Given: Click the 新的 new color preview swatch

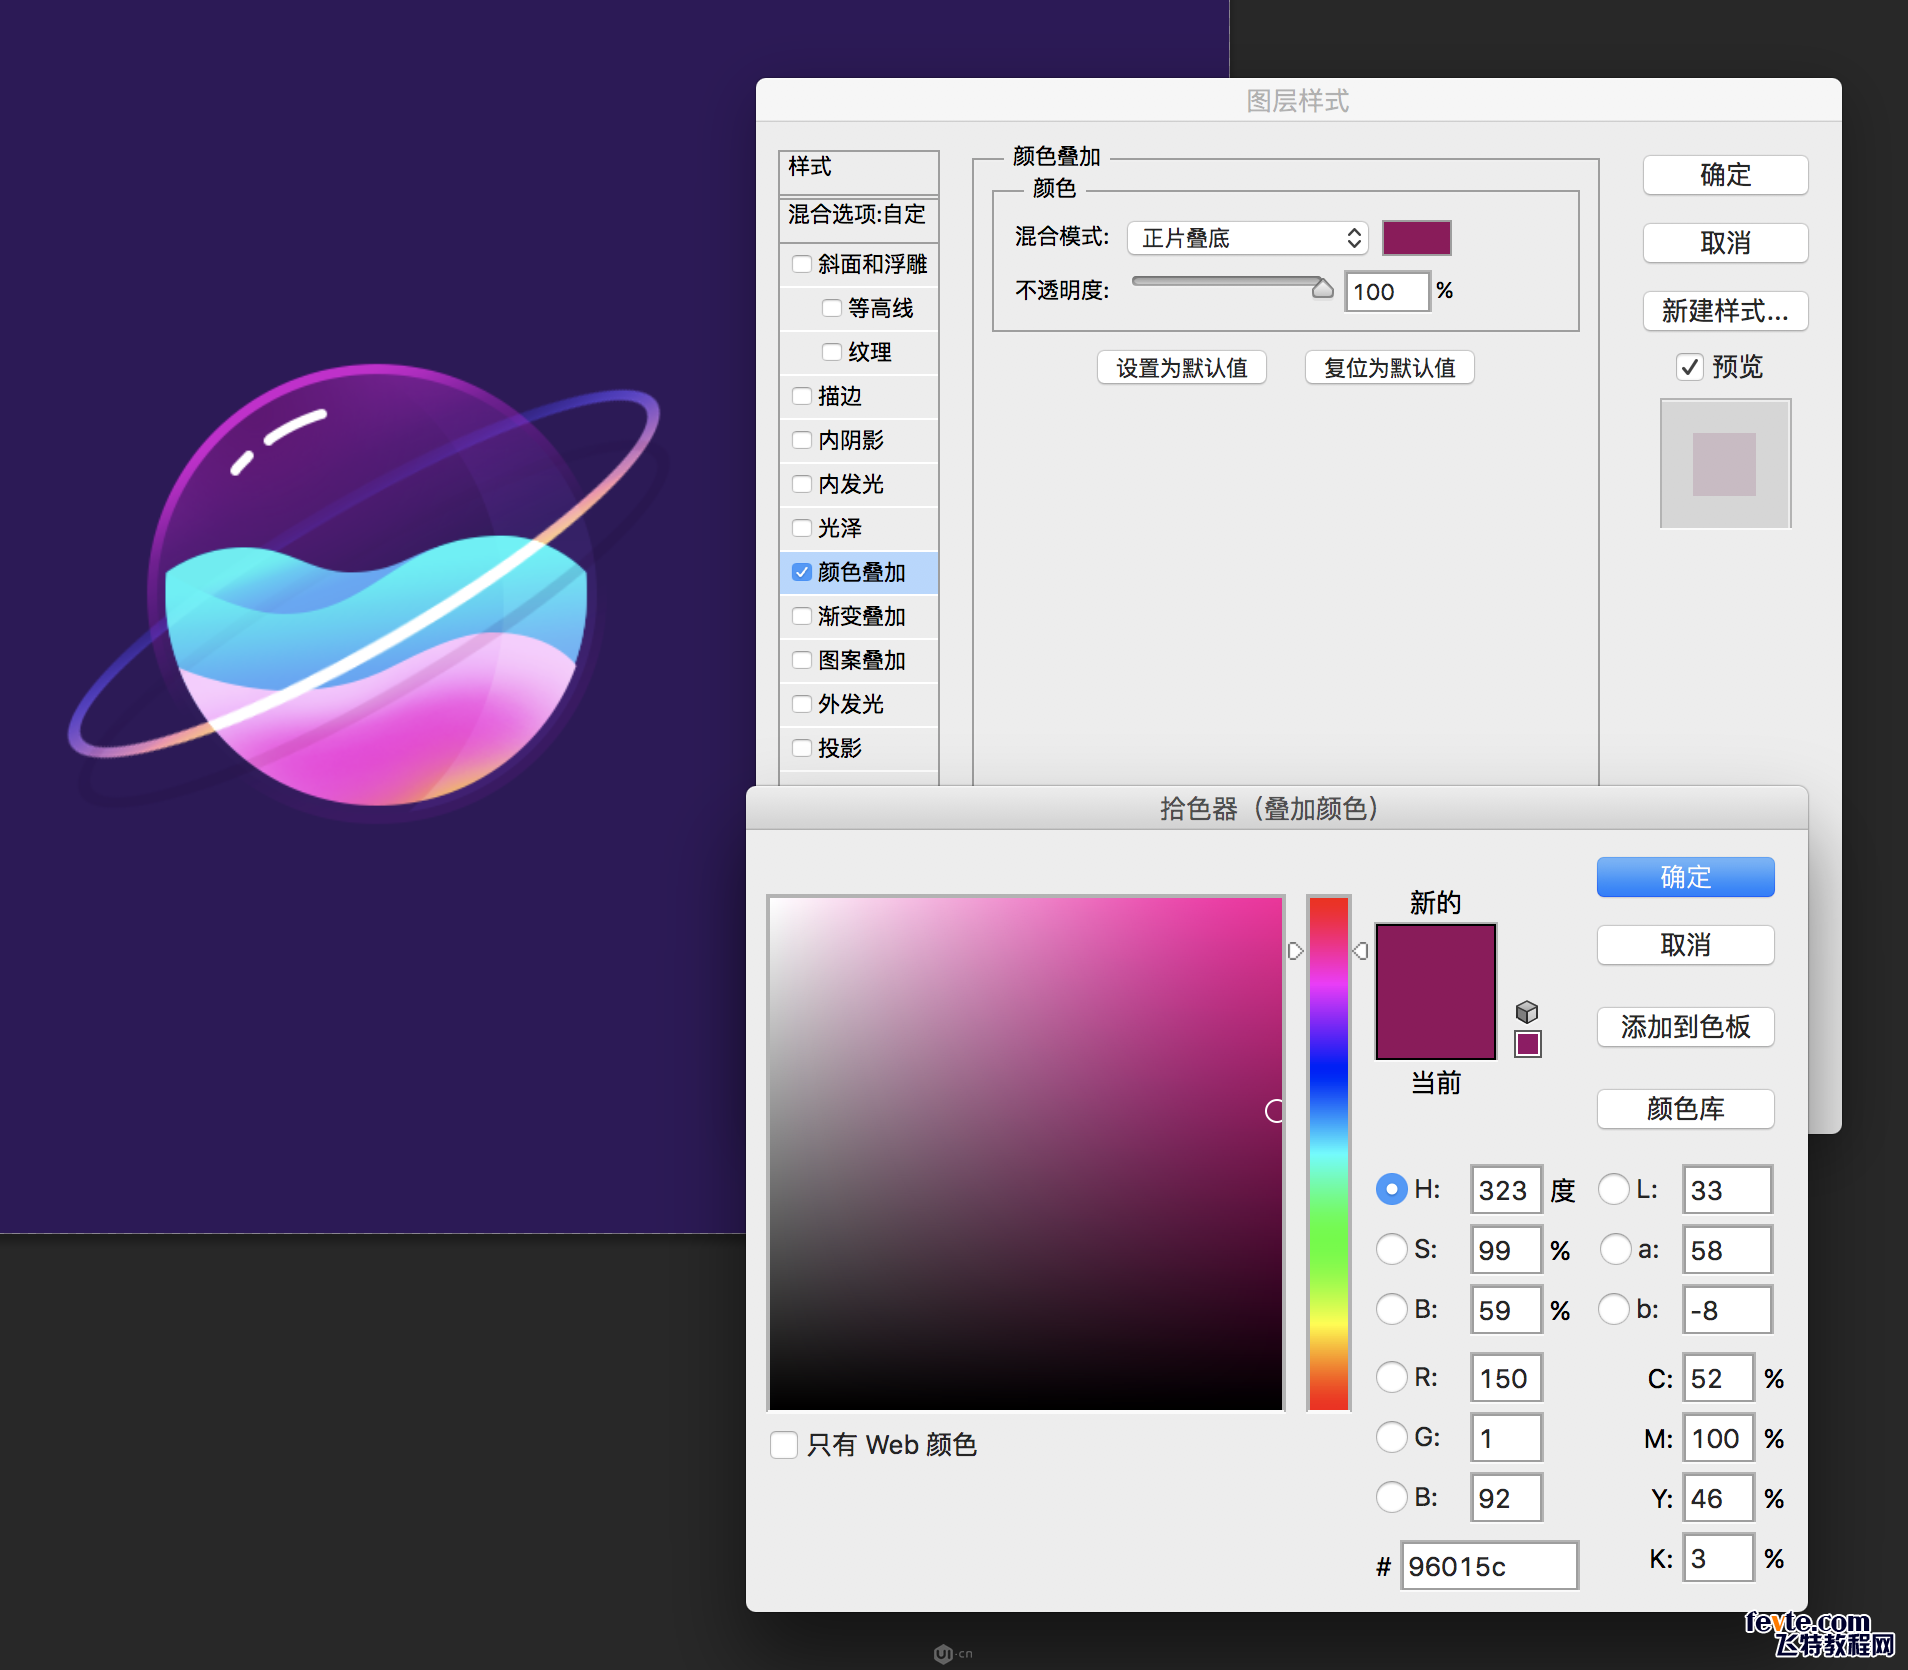Looking at the screenshot, I should pos(1436,958).
